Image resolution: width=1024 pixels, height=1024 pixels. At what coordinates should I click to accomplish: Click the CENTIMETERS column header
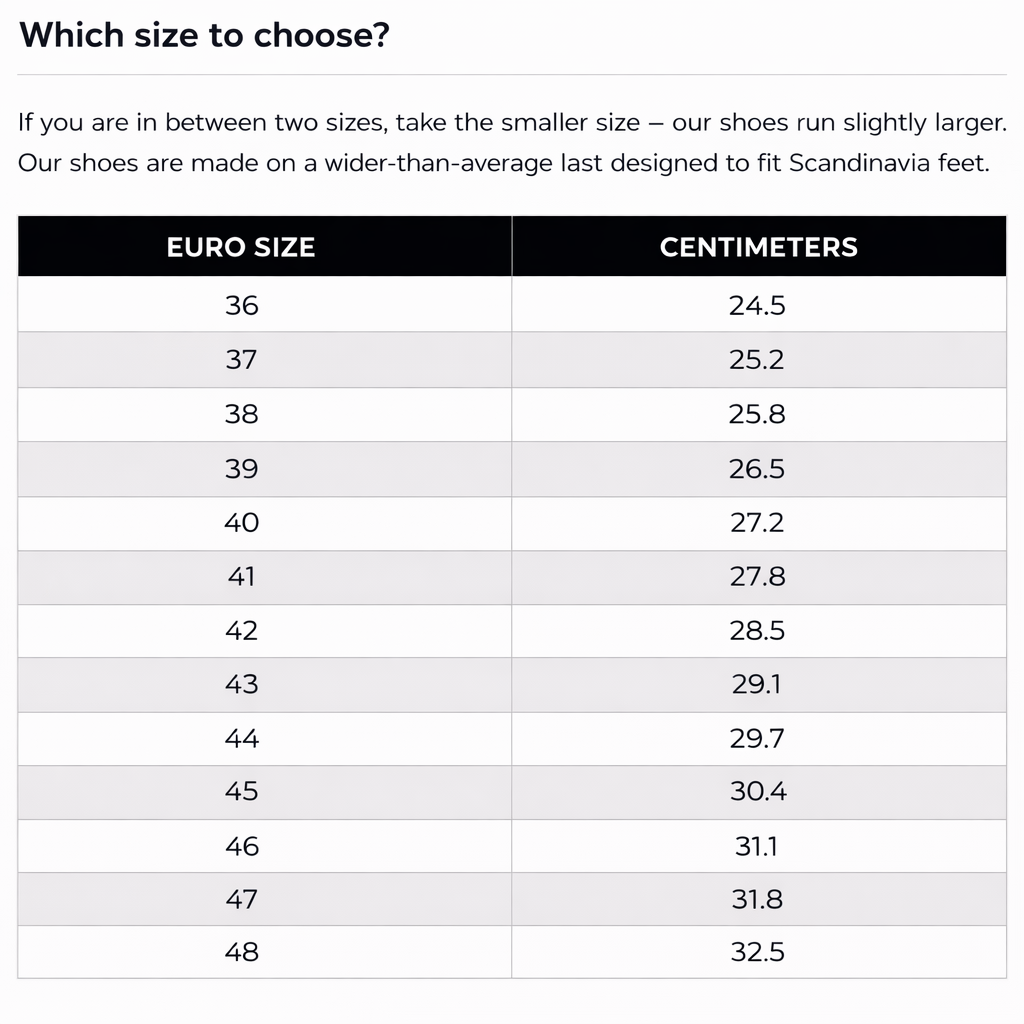[758, 247]
